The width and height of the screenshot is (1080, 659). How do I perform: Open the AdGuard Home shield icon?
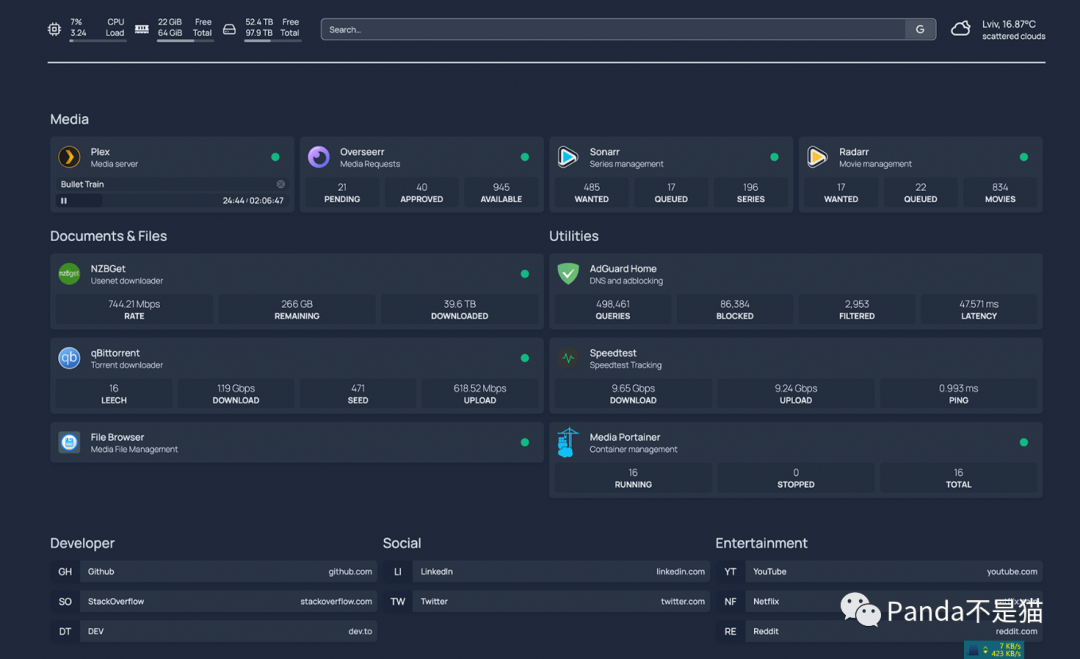tap(568, 274)
